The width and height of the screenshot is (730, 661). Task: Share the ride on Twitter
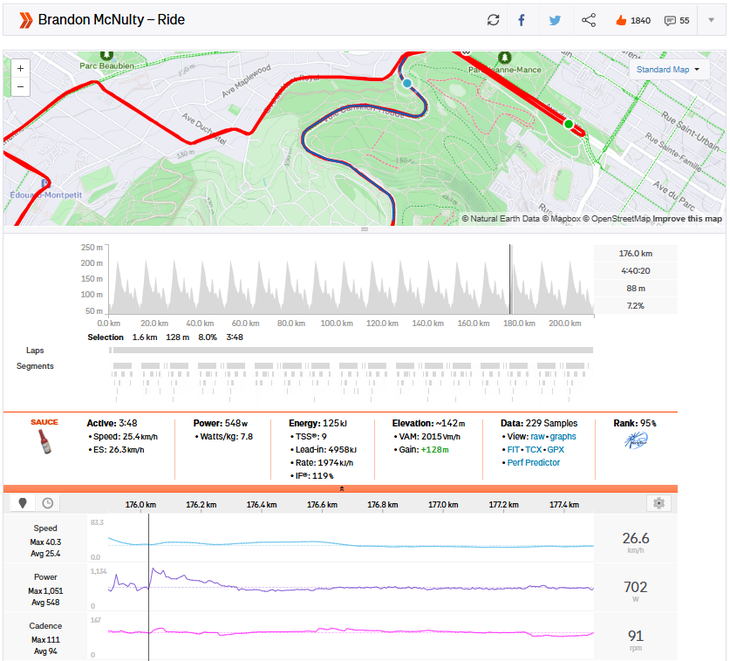click(x=555, y=20)
